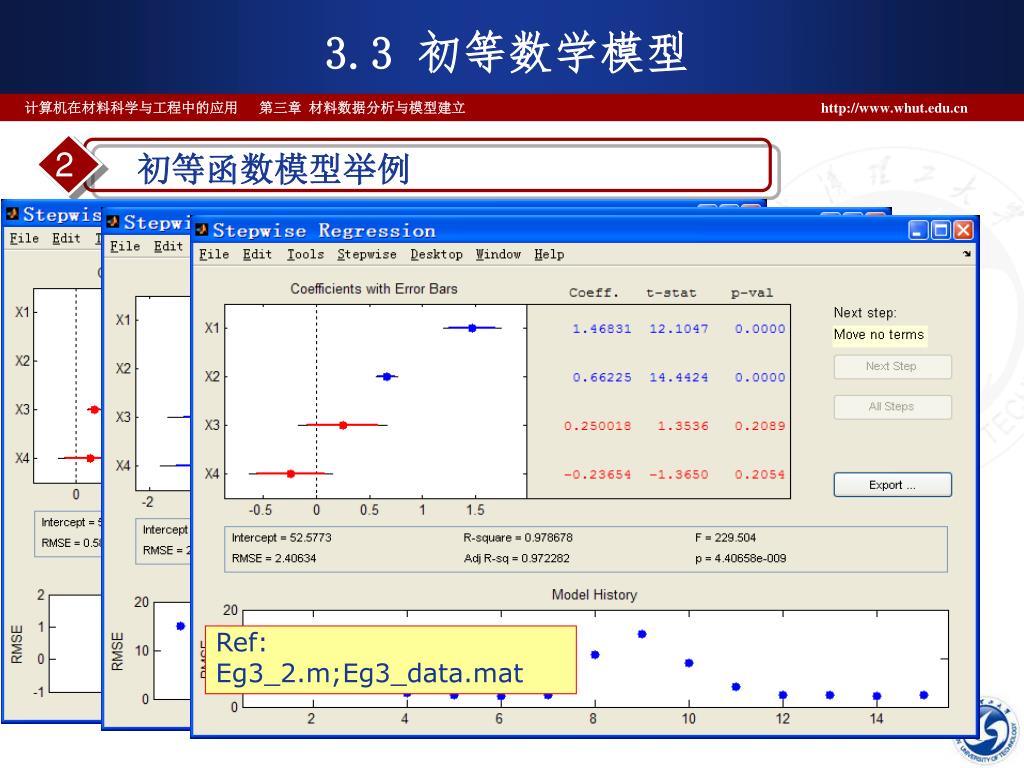Open the Tools menu
This screenshot has width=1024, height=768.
pyautogui.click(x=305, y=254)
